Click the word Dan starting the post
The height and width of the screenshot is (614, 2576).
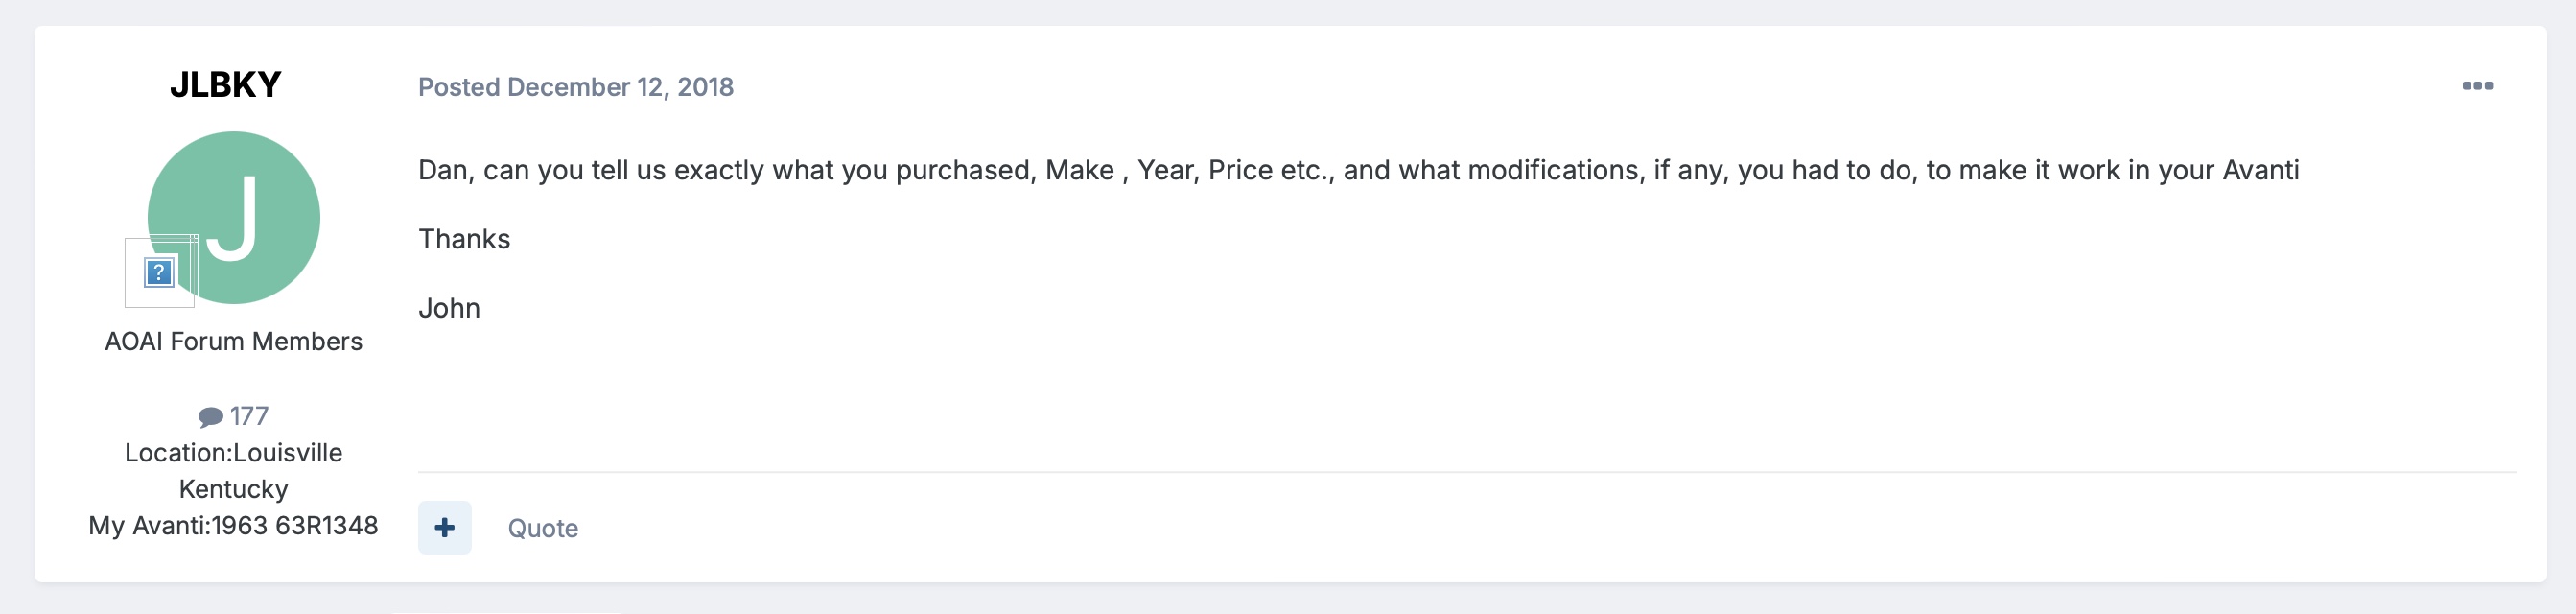(442, 171)
